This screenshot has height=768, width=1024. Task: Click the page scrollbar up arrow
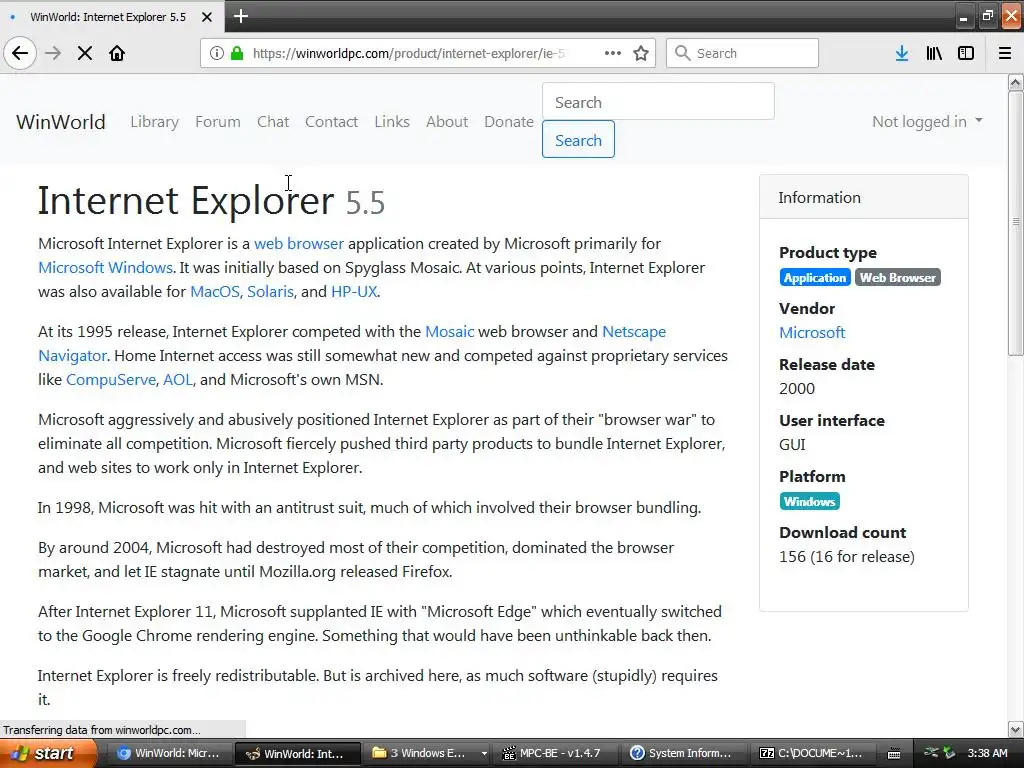coord(1015,82)
